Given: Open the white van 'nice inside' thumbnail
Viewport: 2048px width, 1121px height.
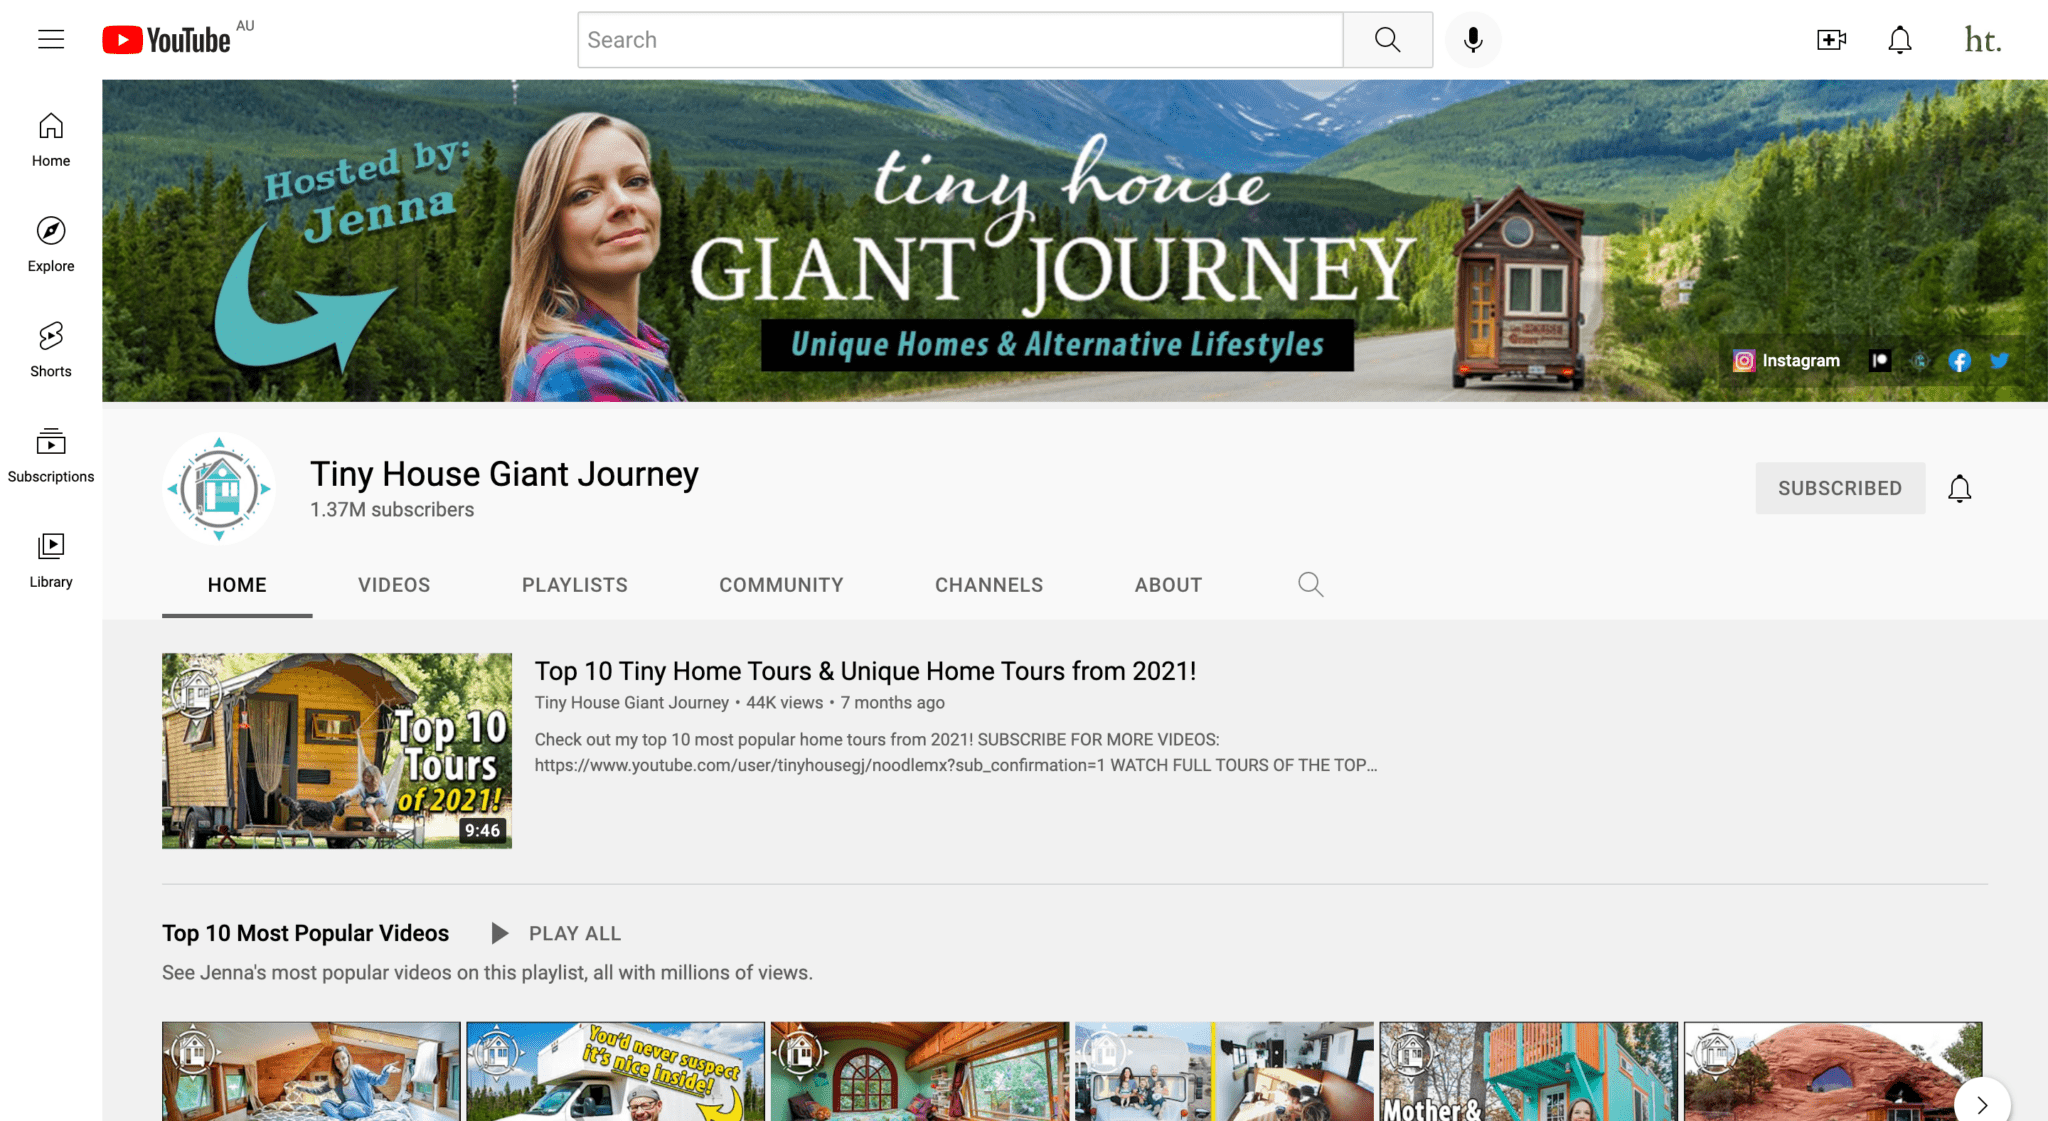Looking at the screenshot, I should coord(615,1071).
